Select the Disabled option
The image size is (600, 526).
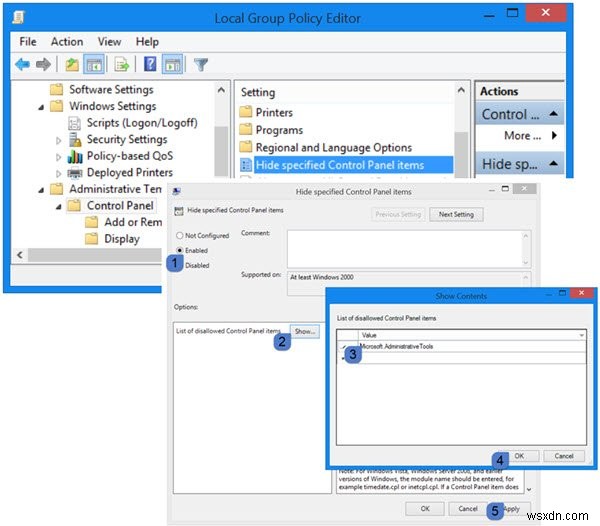[x=197, y=265]
